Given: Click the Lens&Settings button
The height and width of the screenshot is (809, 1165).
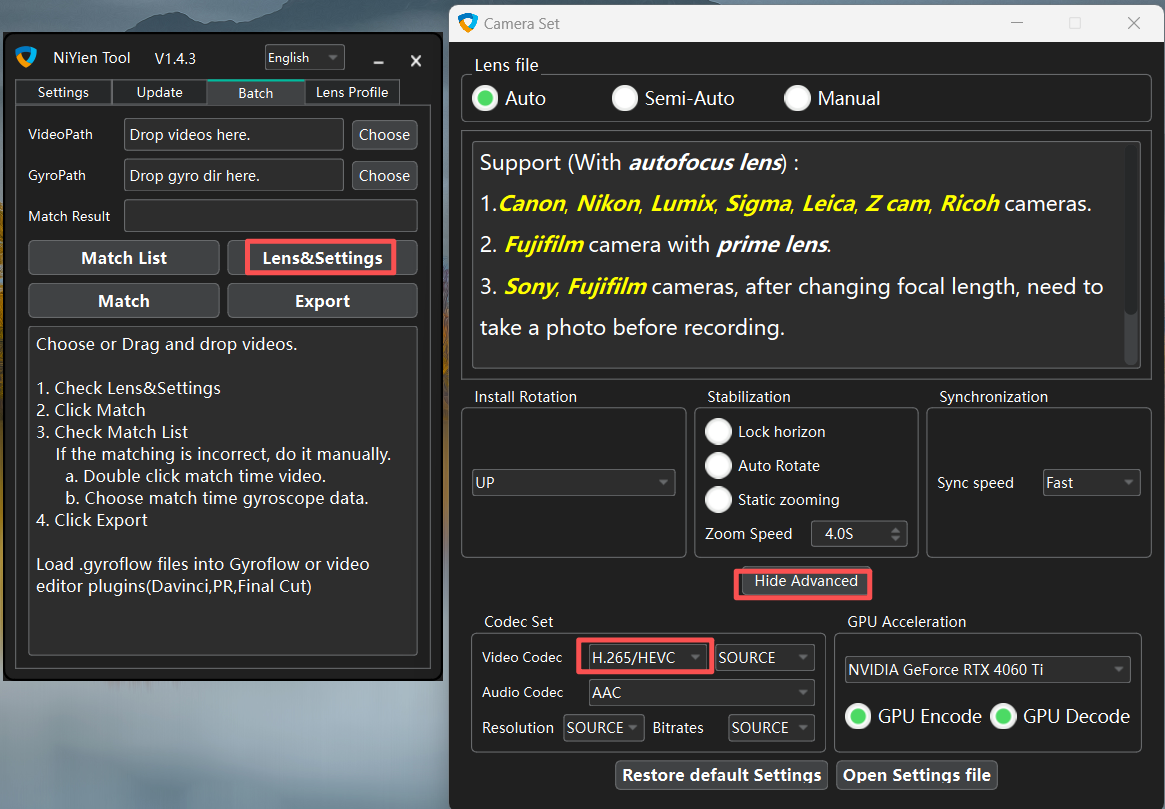Looking at the screenshot, I should (x=322, y=258).
